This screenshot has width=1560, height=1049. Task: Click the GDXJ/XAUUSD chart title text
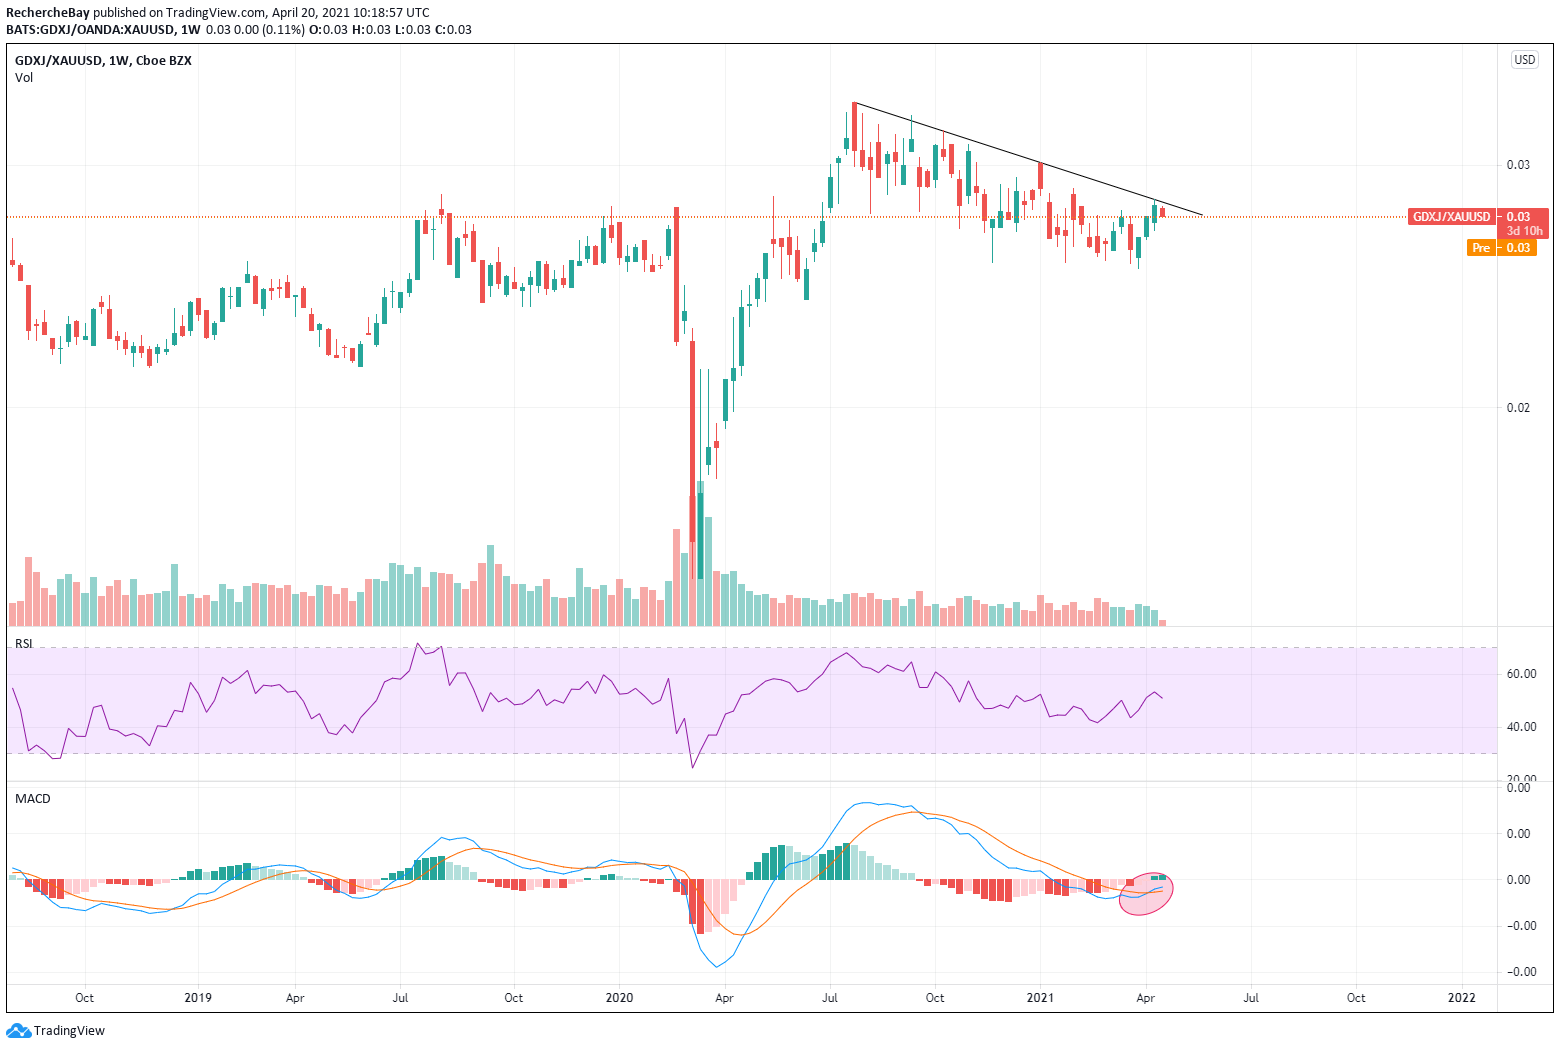click(103, 61)
